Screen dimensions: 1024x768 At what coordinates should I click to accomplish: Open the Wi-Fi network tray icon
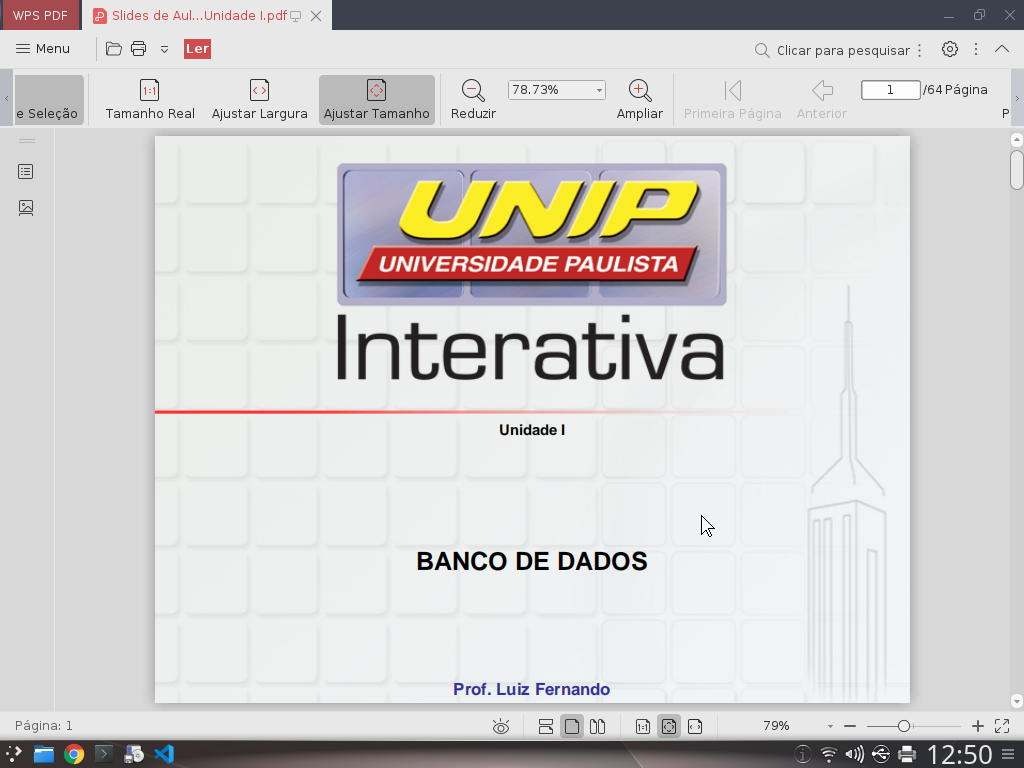coord(829,754)
